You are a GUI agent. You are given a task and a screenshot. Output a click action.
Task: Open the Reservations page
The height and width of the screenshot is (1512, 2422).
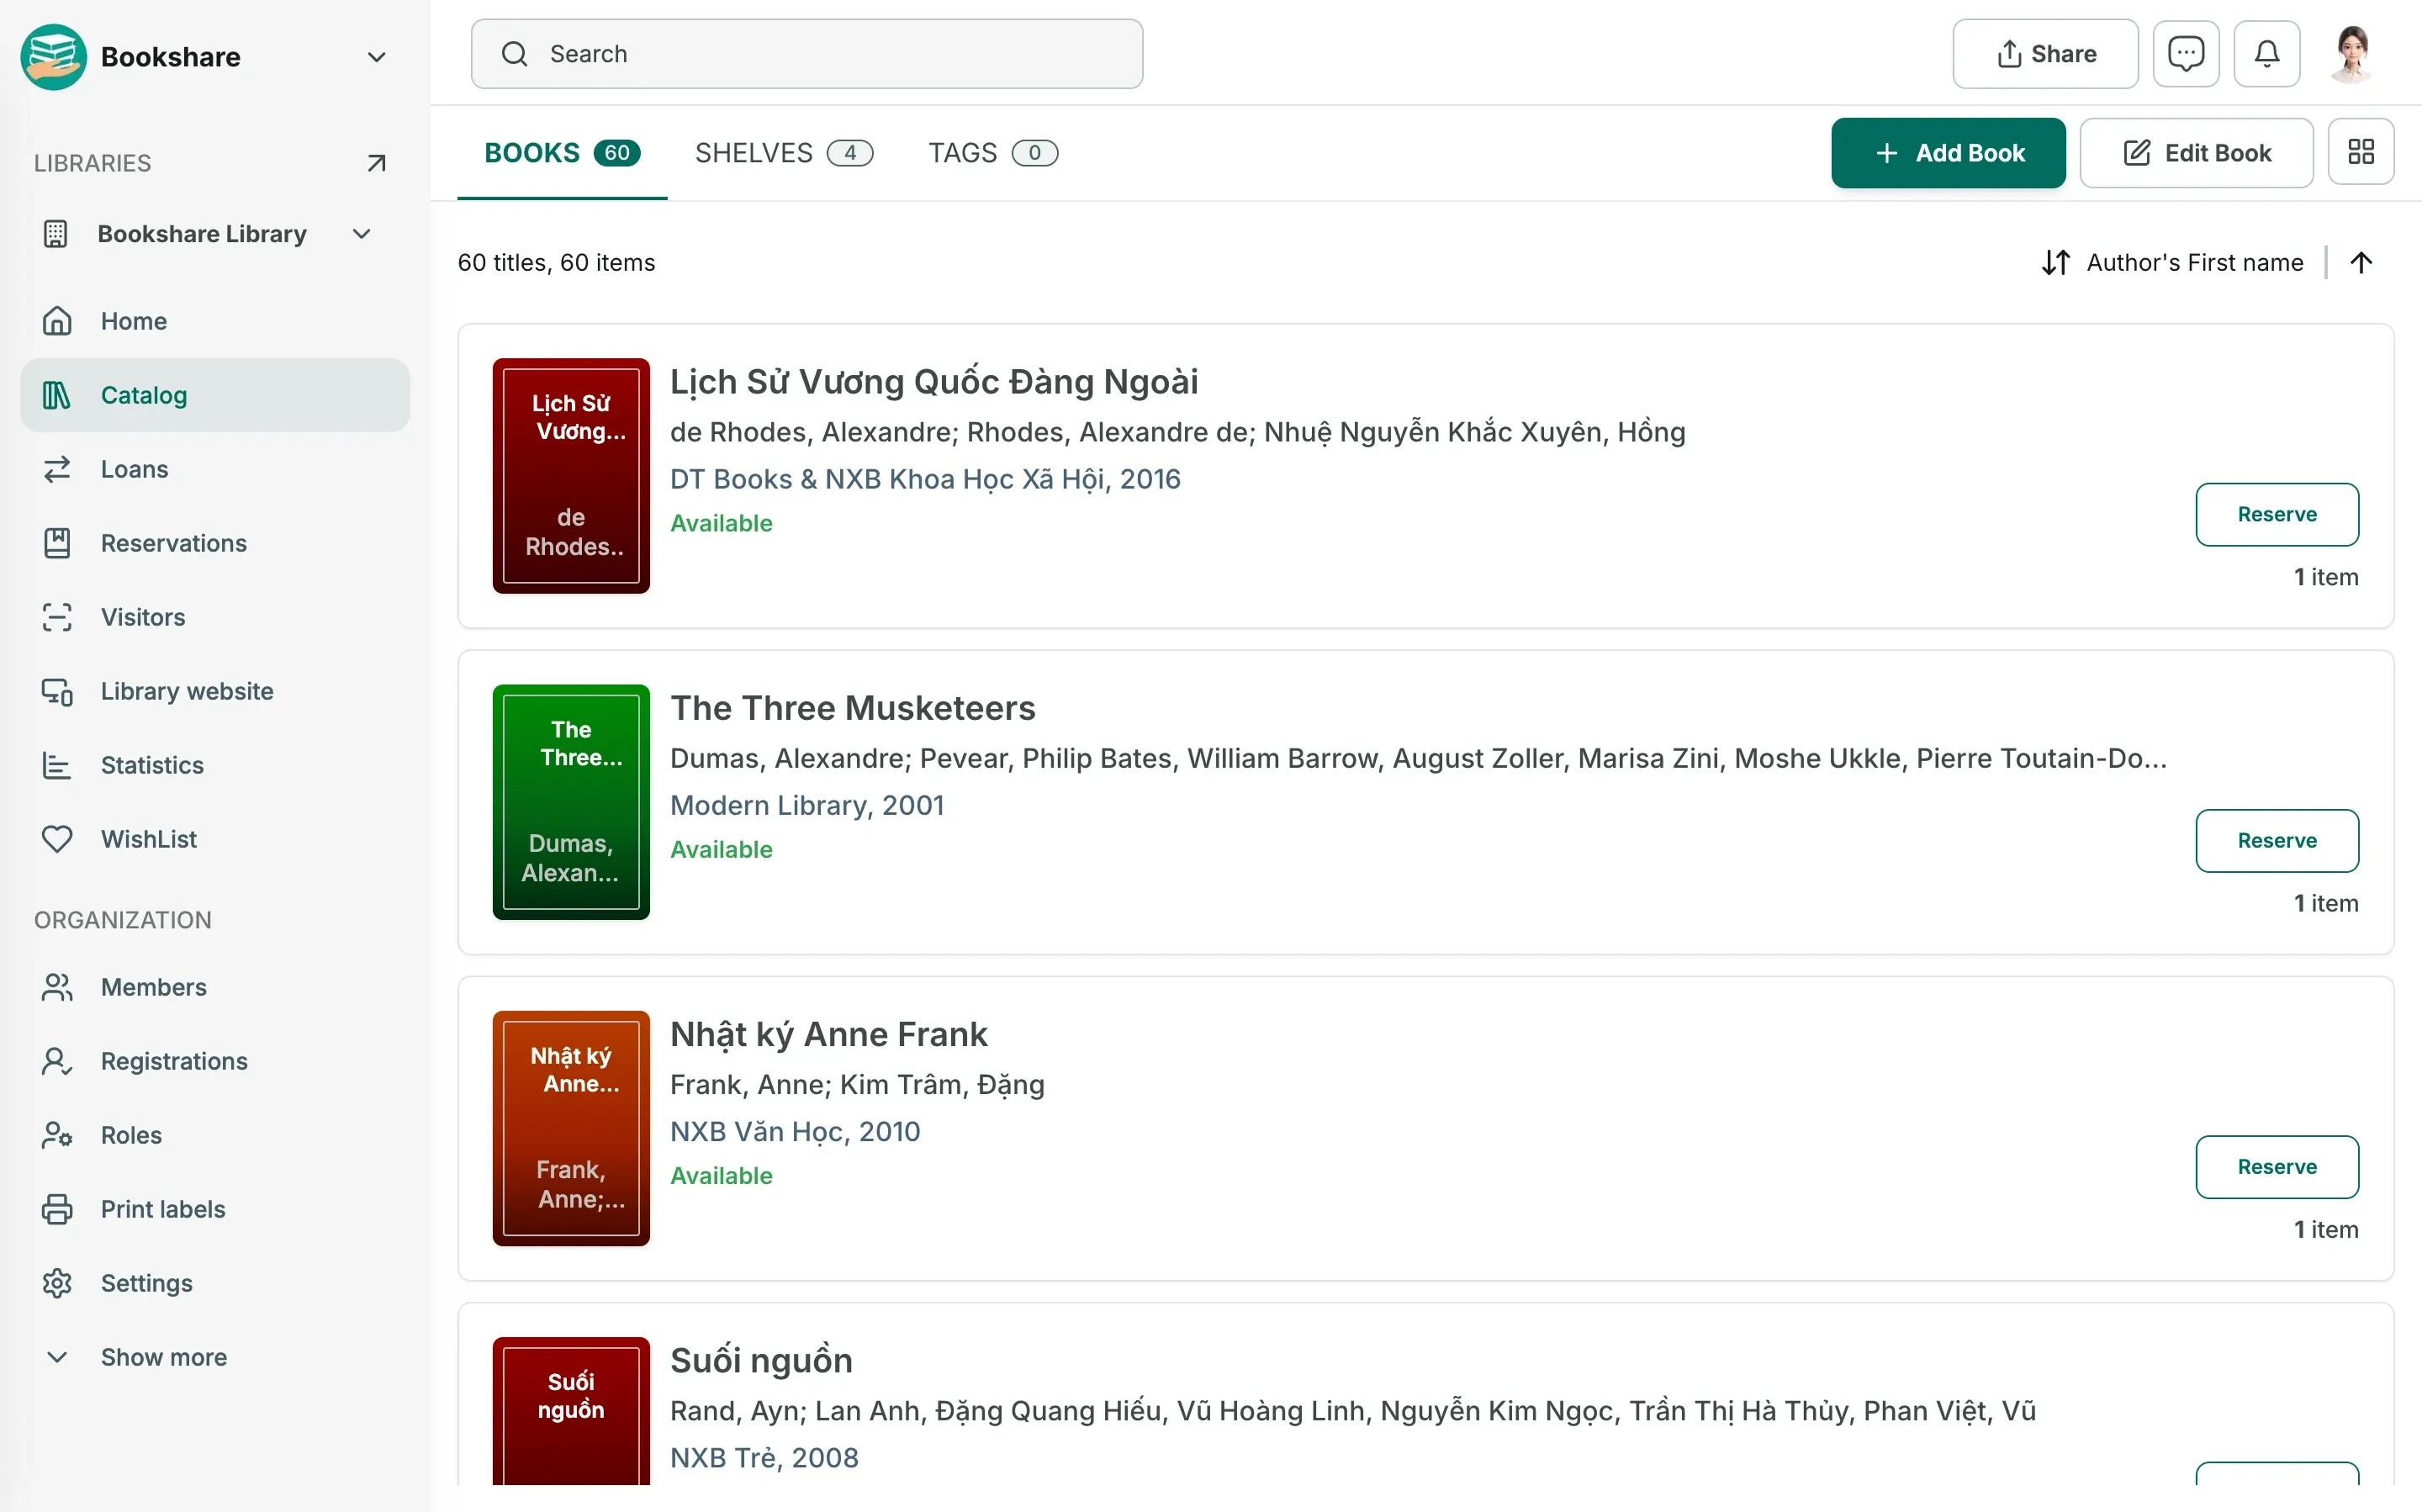coord(215,543)
